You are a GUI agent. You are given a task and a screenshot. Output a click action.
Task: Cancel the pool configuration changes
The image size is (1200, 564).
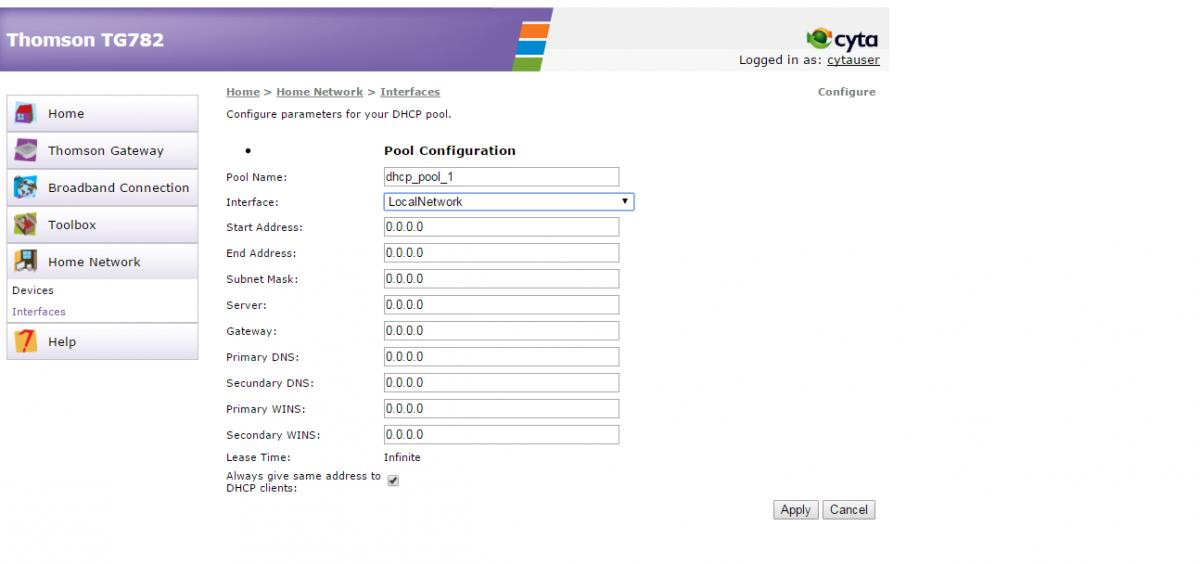(x=849, y=510)
